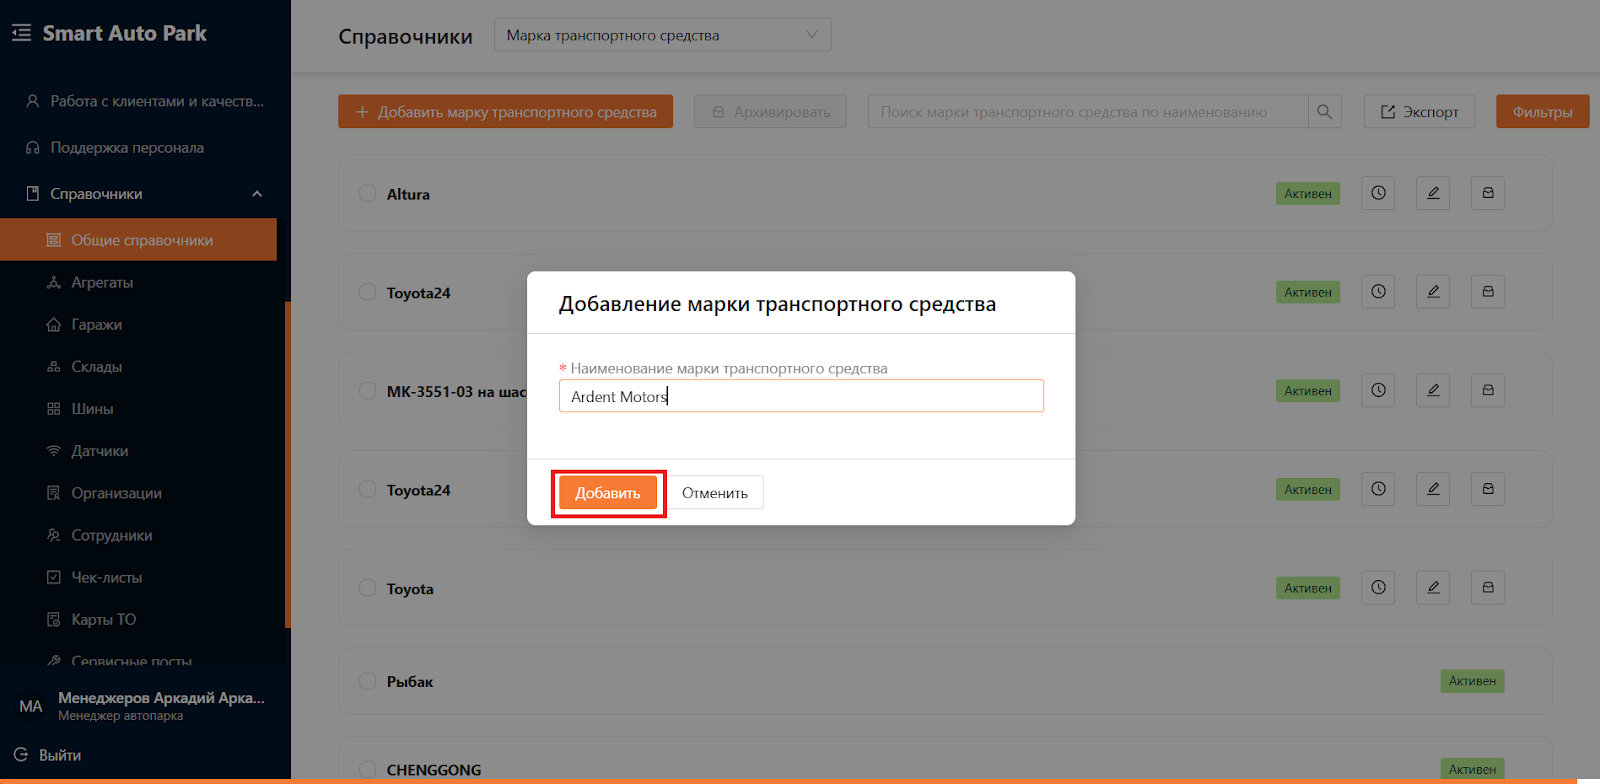Click Отменить to cancel the dialog
This screenshot has height=784, width=1600.
click(x=715, y=493)
